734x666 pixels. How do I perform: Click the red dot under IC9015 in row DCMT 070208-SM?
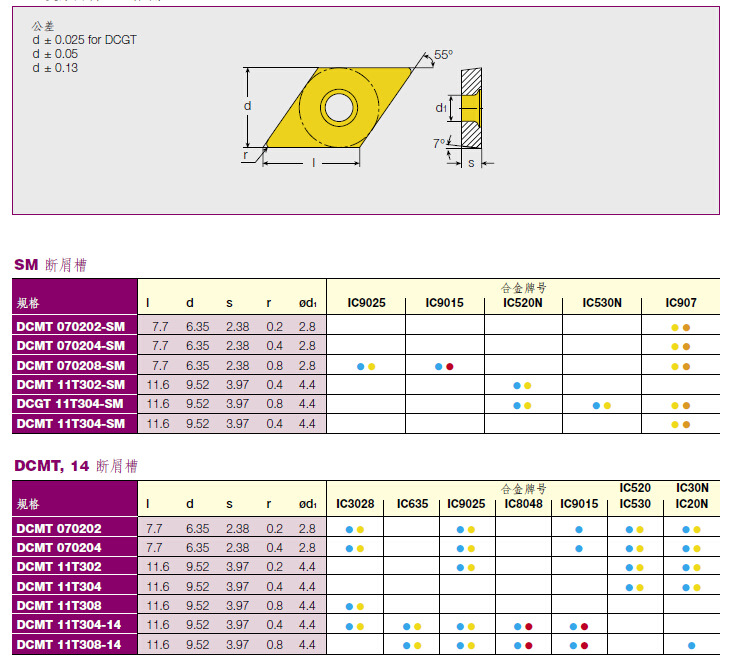pos(450,366)
